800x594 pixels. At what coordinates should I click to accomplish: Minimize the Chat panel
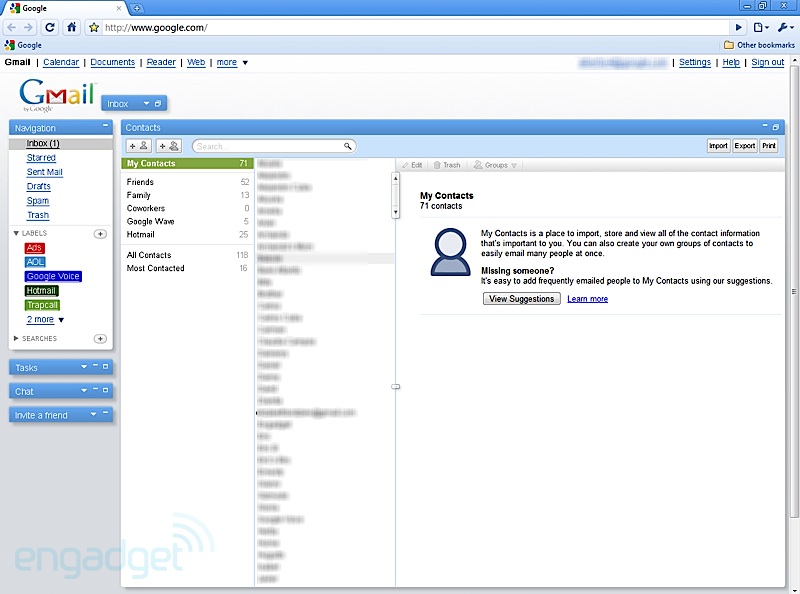pos(95,389)
